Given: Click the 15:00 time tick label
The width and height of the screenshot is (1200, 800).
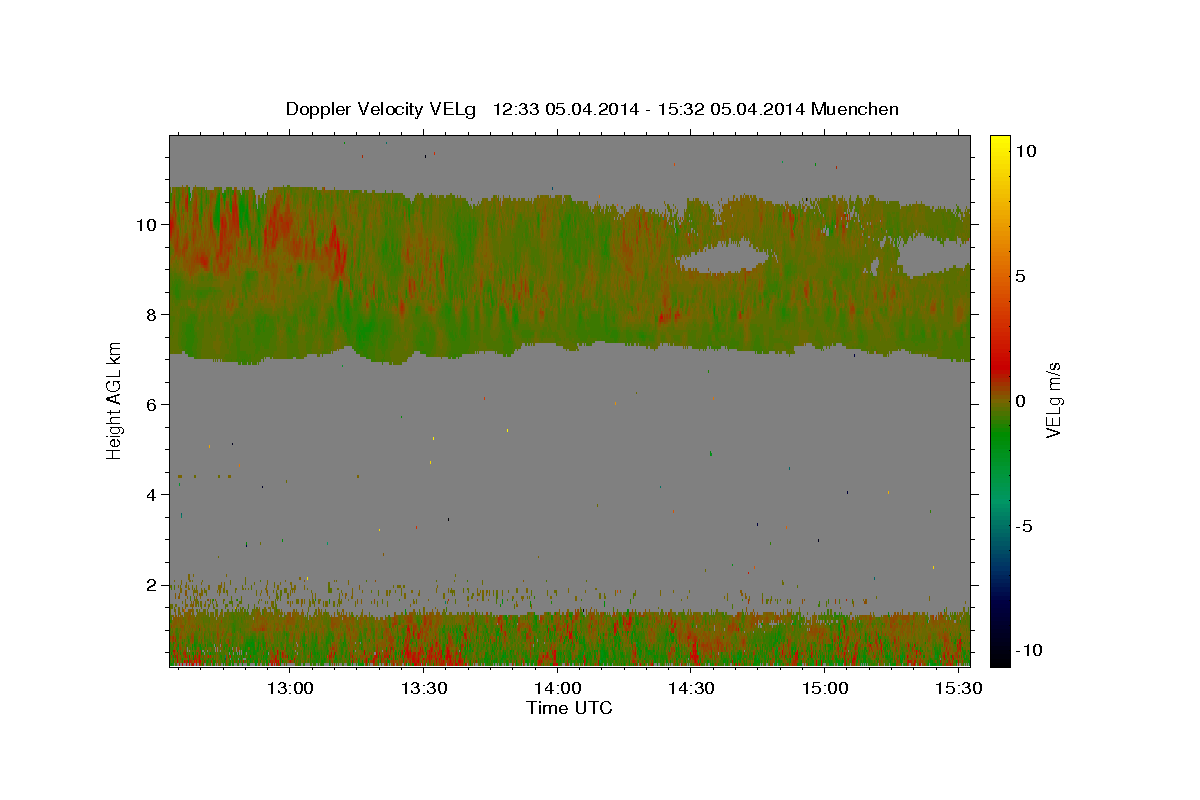Looking at the screenshot, I should point(824,689).
